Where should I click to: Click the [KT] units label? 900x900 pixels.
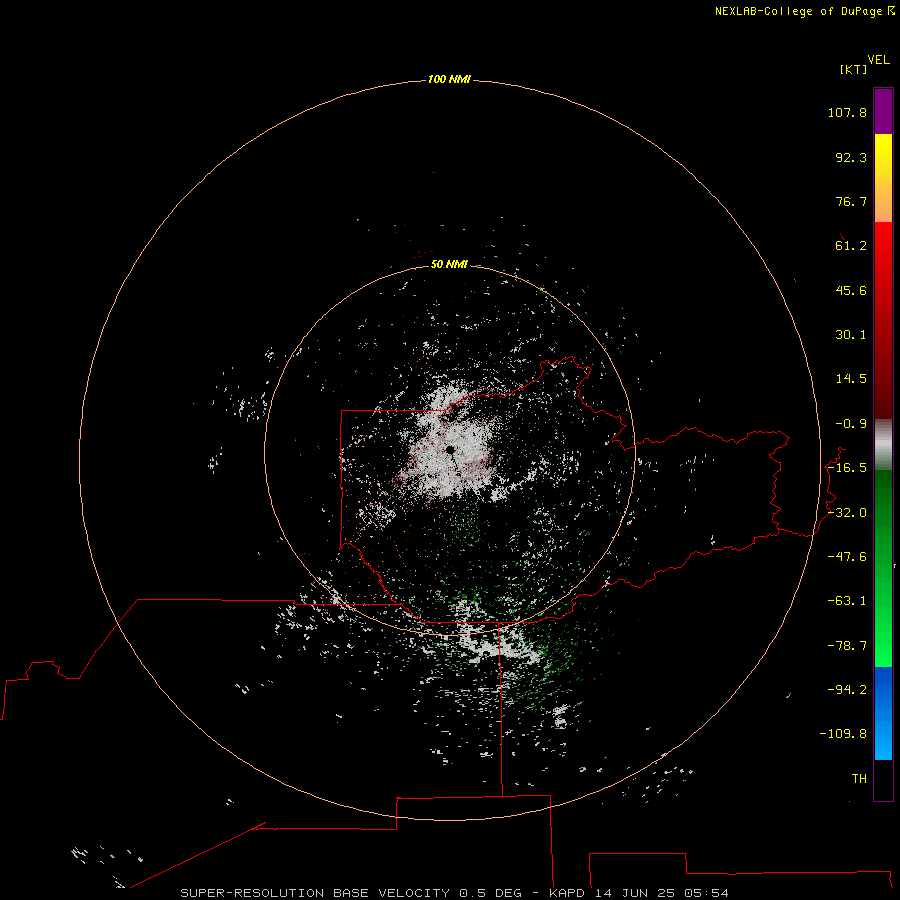[853, 69]
